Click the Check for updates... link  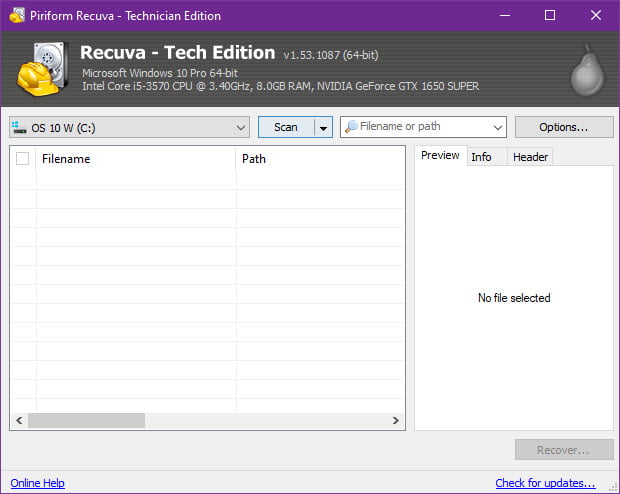click(545, 483)
